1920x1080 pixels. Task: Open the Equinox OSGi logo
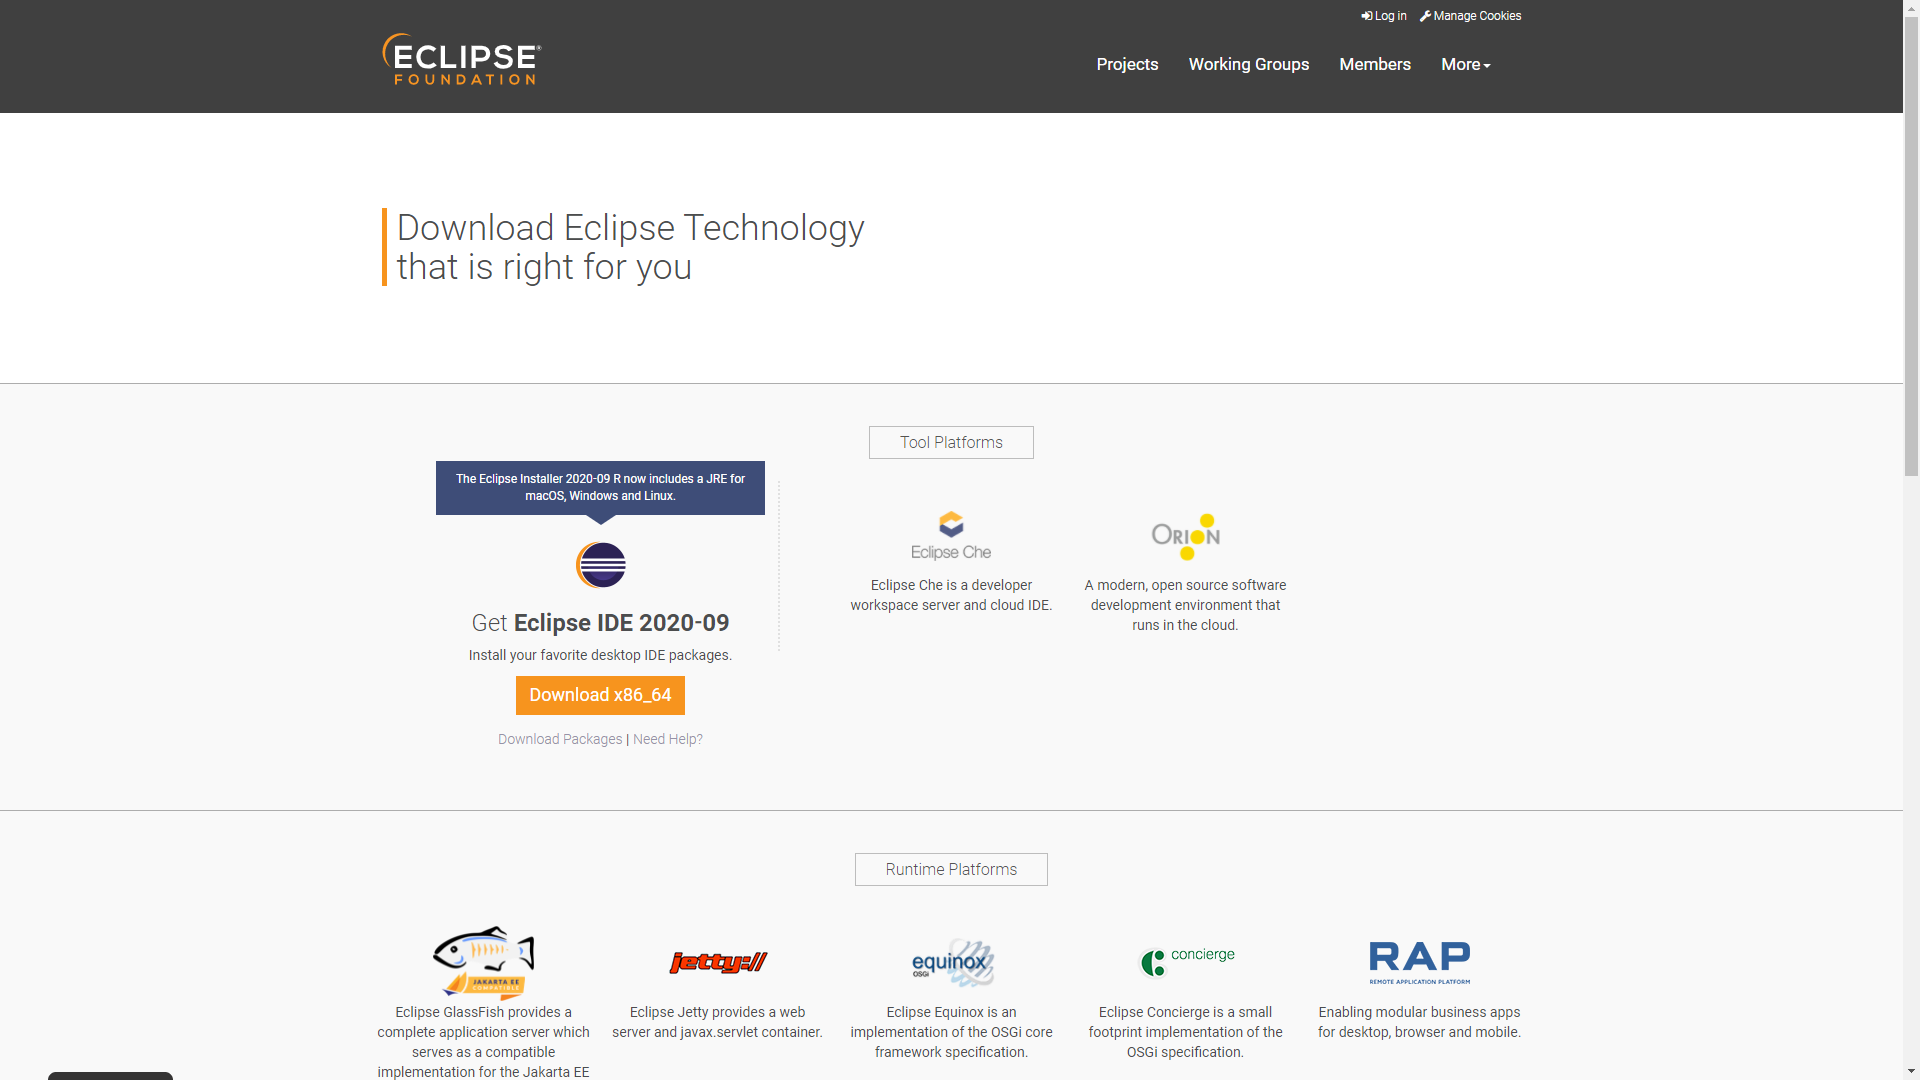[x=952, y=963]
